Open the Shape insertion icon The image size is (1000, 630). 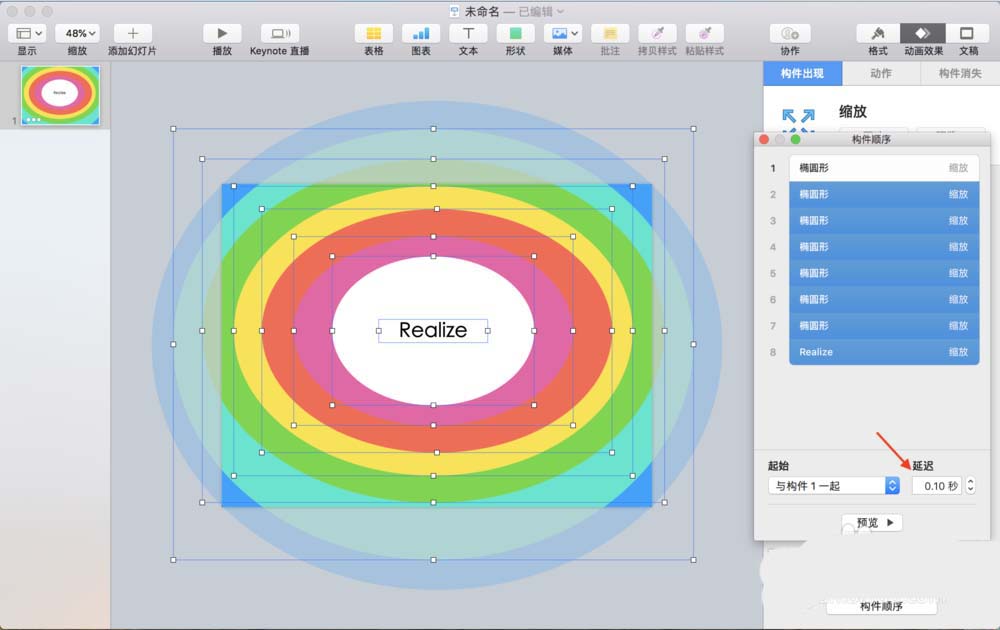tap(515, 34)
